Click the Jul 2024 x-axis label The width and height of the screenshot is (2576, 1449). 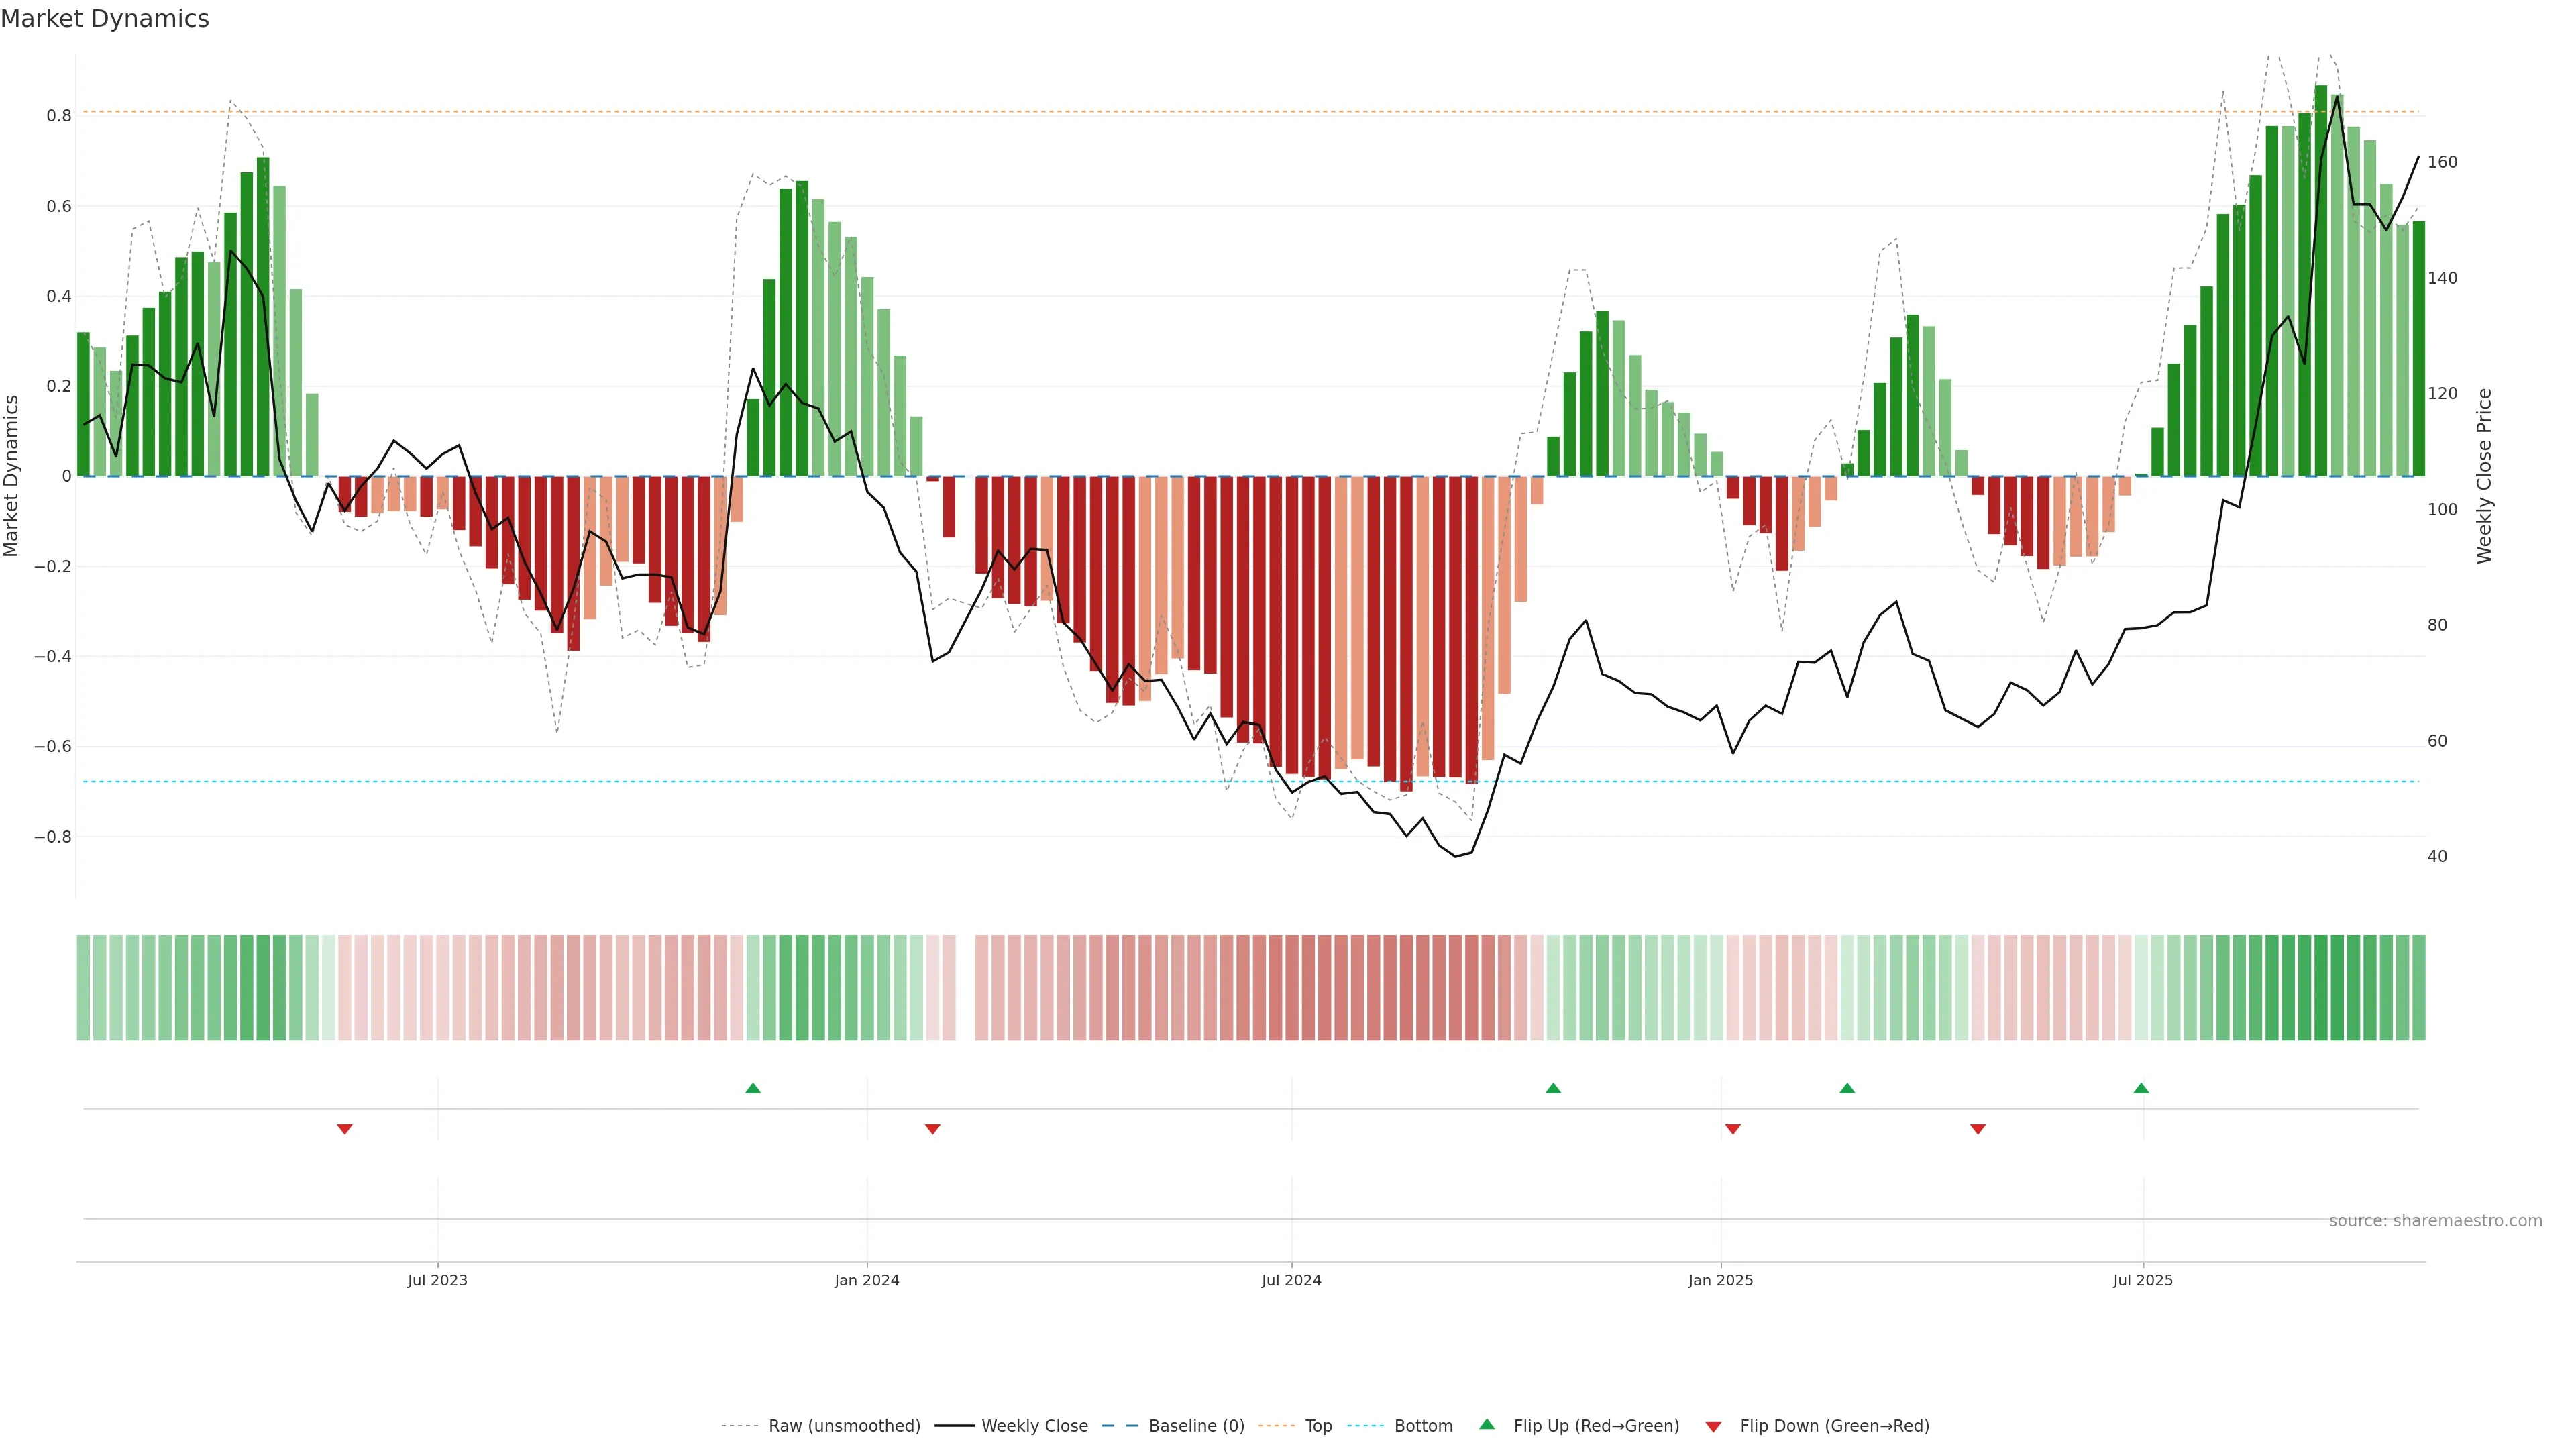(x=1291, y=1280)
